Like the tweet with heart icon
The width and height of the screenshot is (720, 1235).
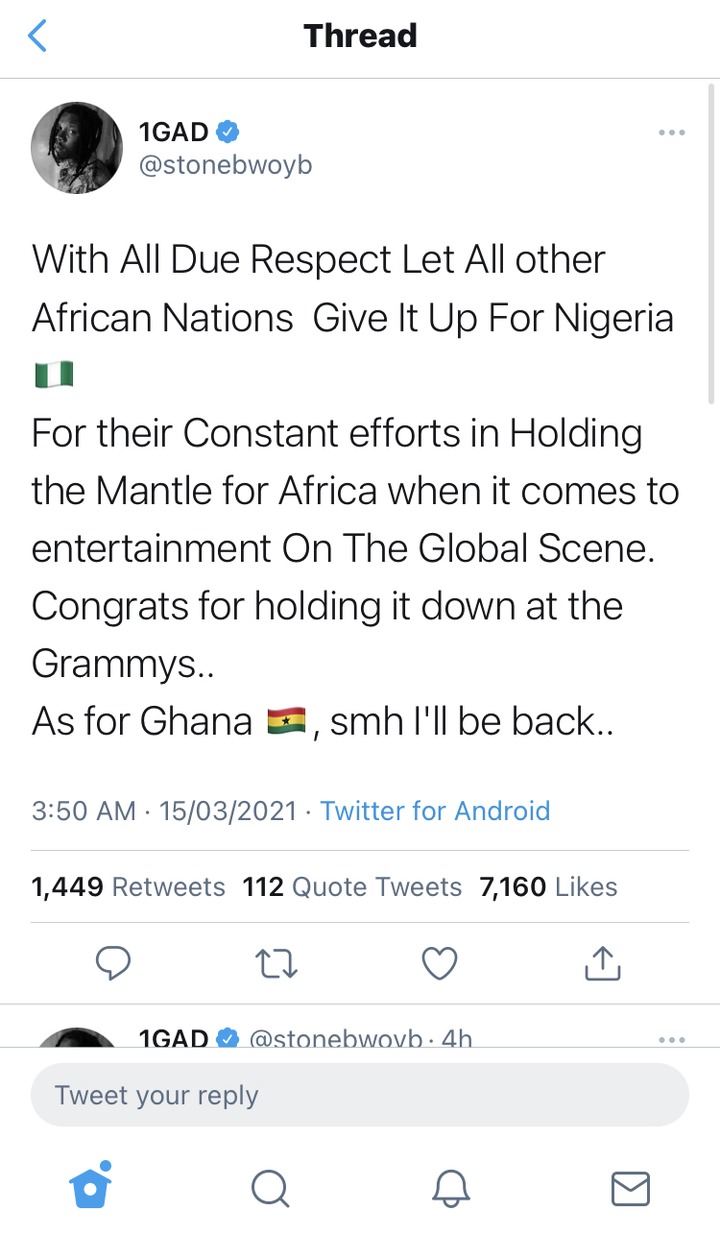click(439, 963)
